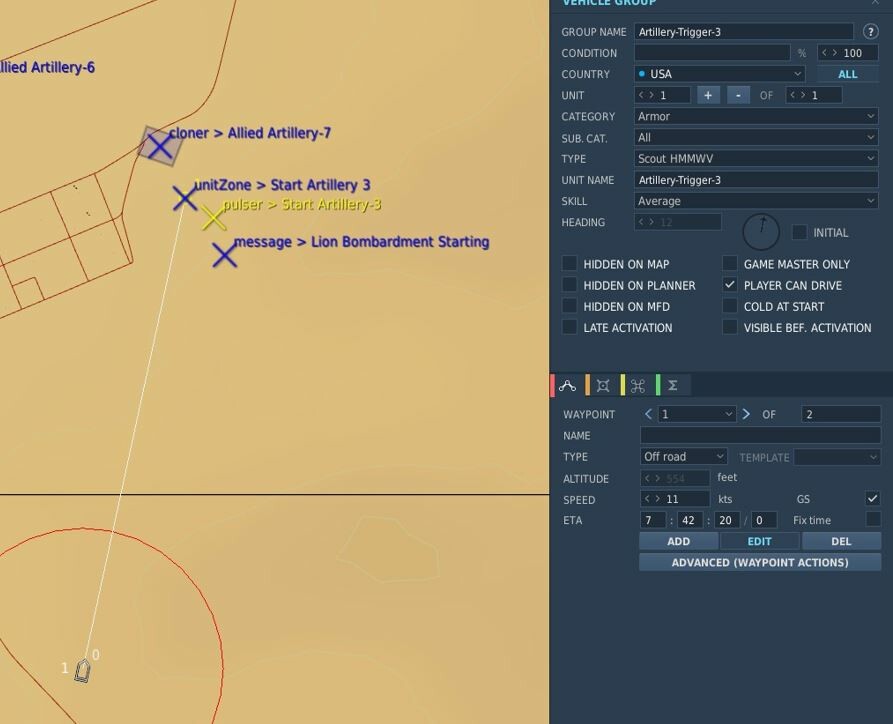Viewport: 893px width, 724px height.
Task: Add a unit with the plus button
Action: coord(708,95)
